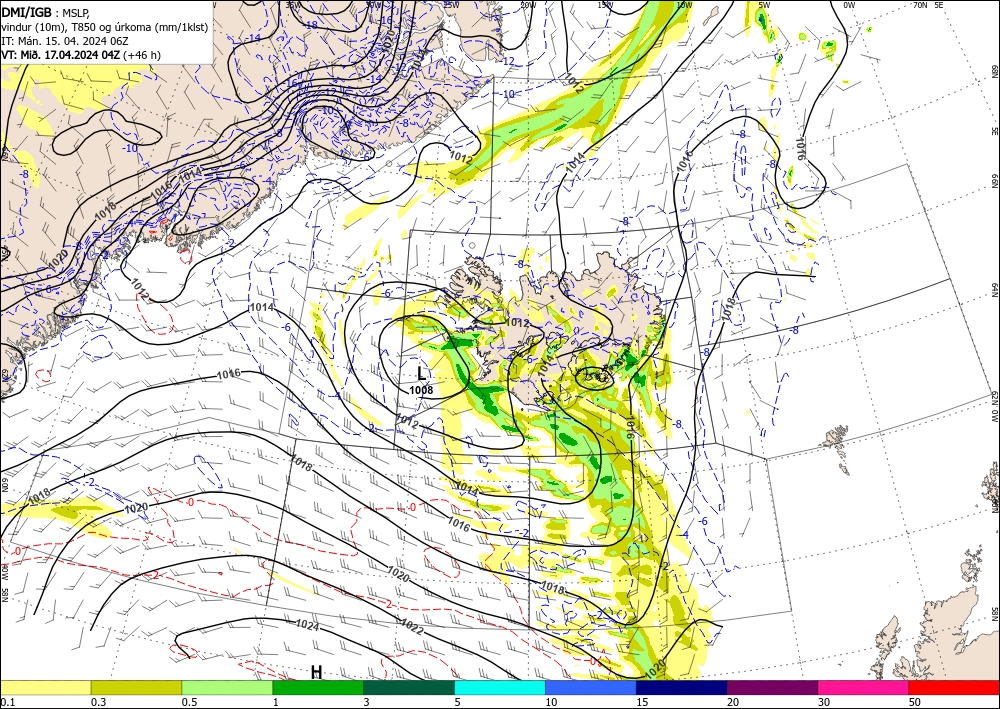This screenshot has width=1000, height=709.
Task: Click the '15W' longitude label
Action: click(x=605, y=5)
